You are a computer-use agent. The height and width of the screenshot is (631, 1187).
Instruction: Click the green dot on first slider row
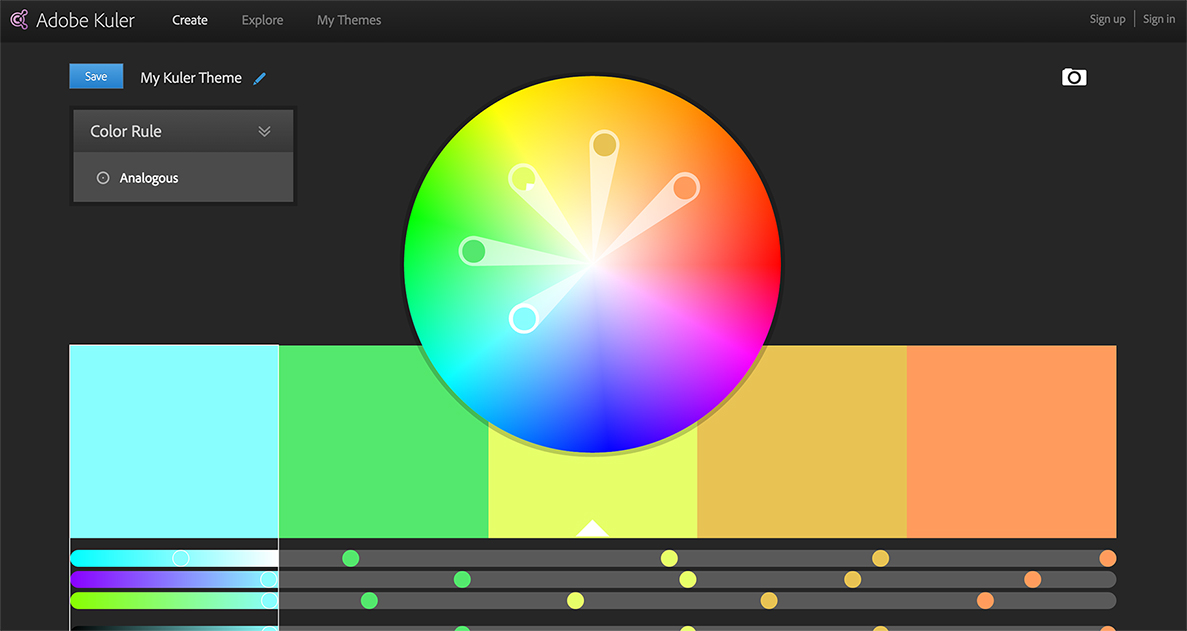[x=350, y=558]
